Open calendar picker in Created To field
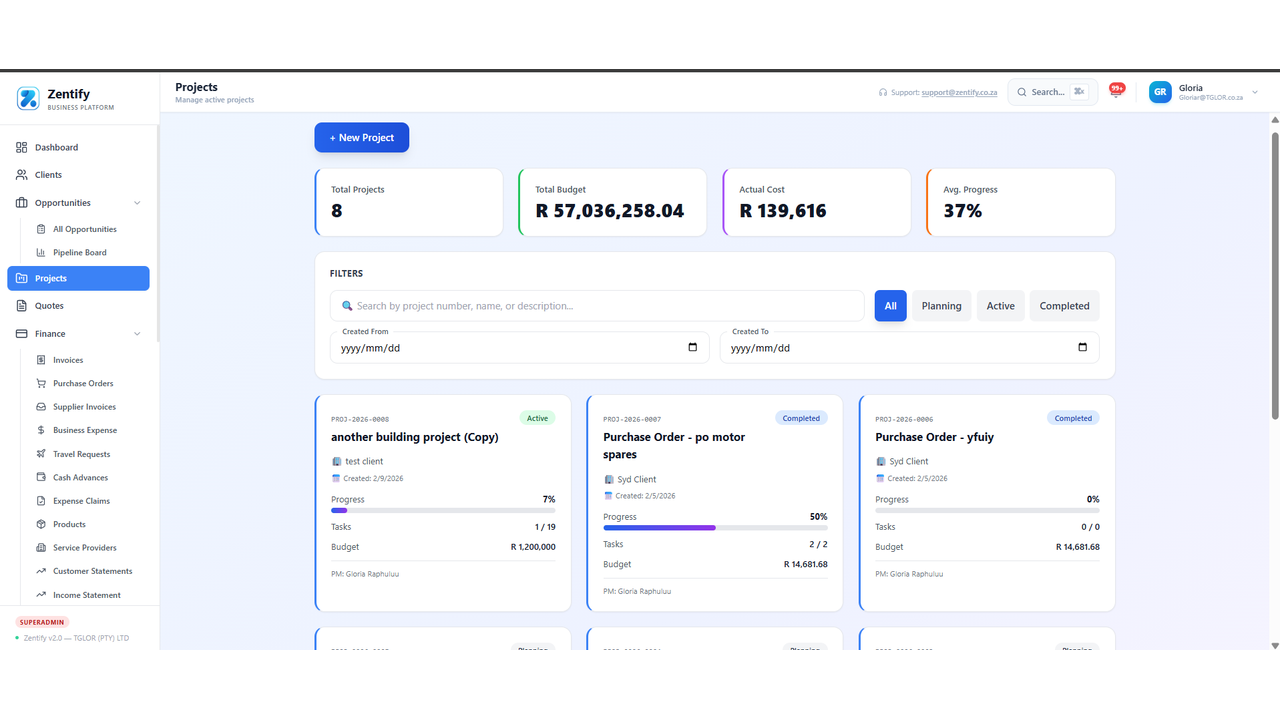The width and height of the screenshot is (1280, 720). point(1083,348)
